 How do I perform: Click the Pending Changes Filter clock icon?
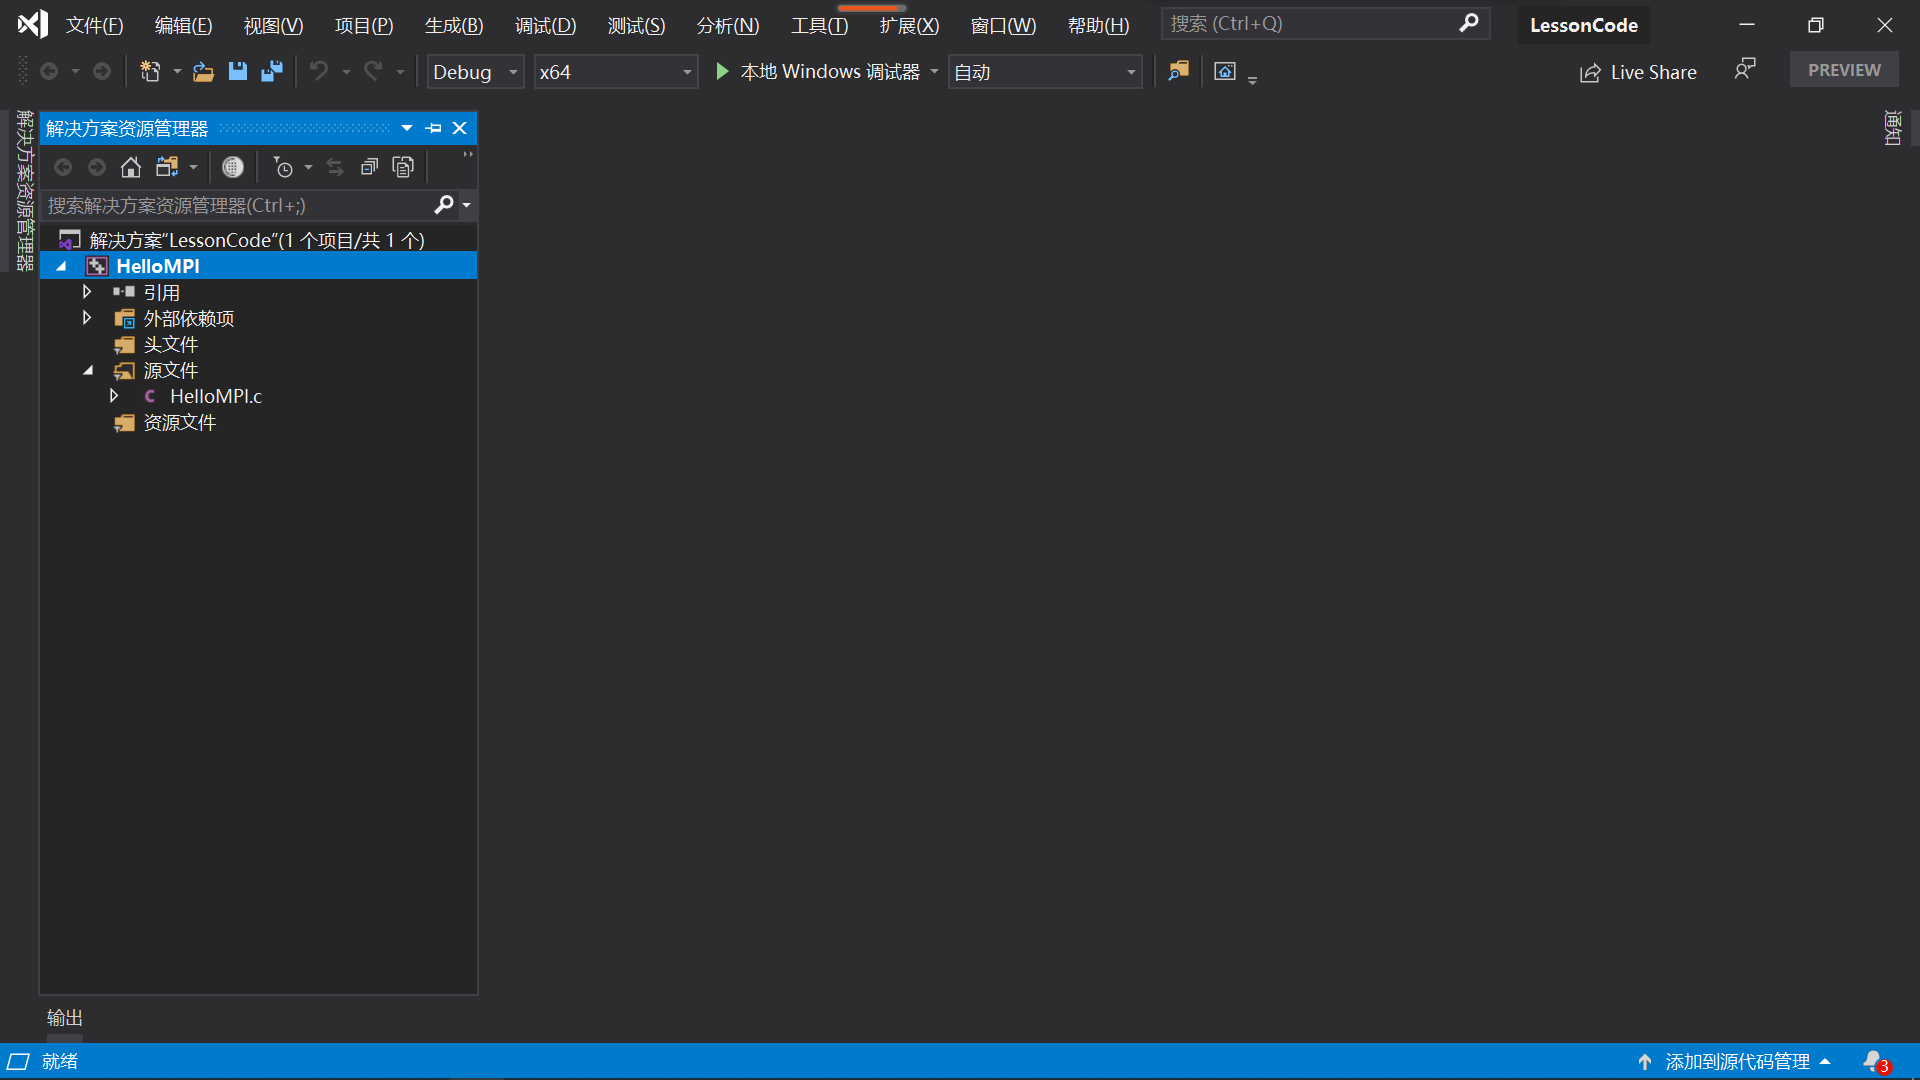(x=283, y=167)
